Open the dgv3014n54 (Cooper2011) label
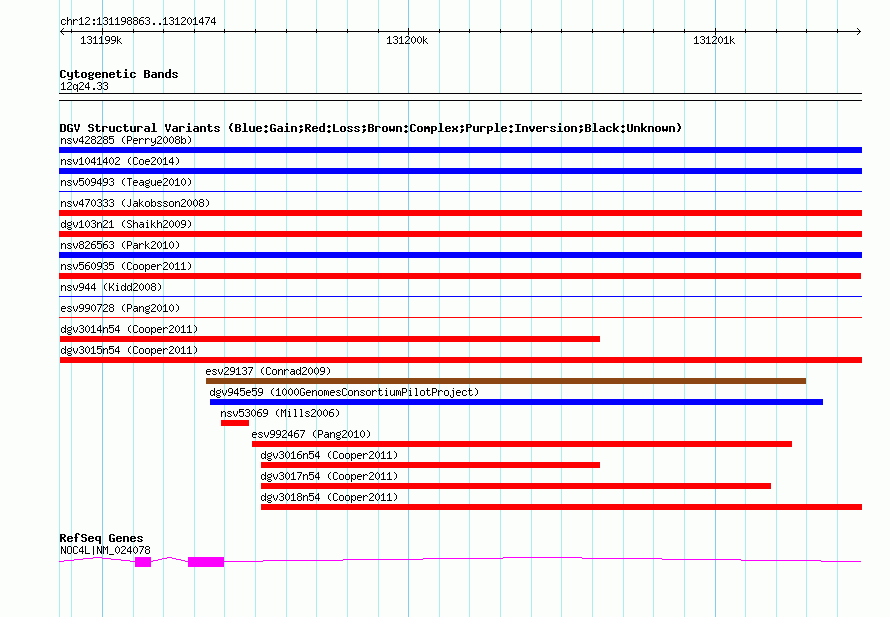Viewport: 890px width, 617px height. pos(129,329)
